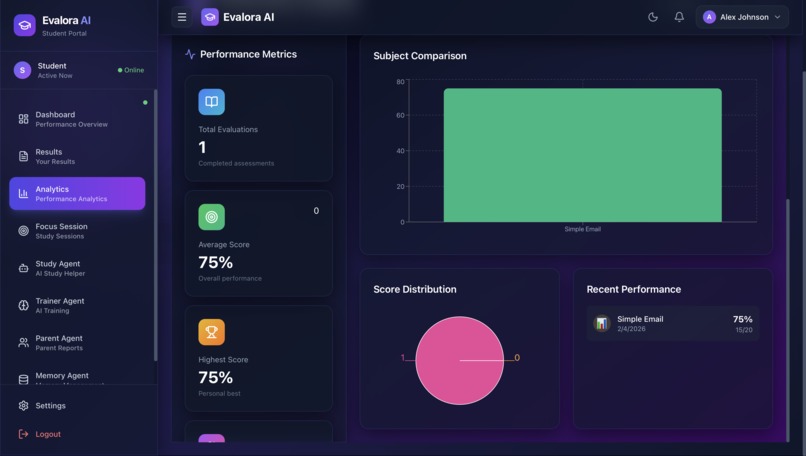The width and height of the screenshot is (806, 456).
Task: Click the pink Score Distribution pie
Action: (460, 360)
